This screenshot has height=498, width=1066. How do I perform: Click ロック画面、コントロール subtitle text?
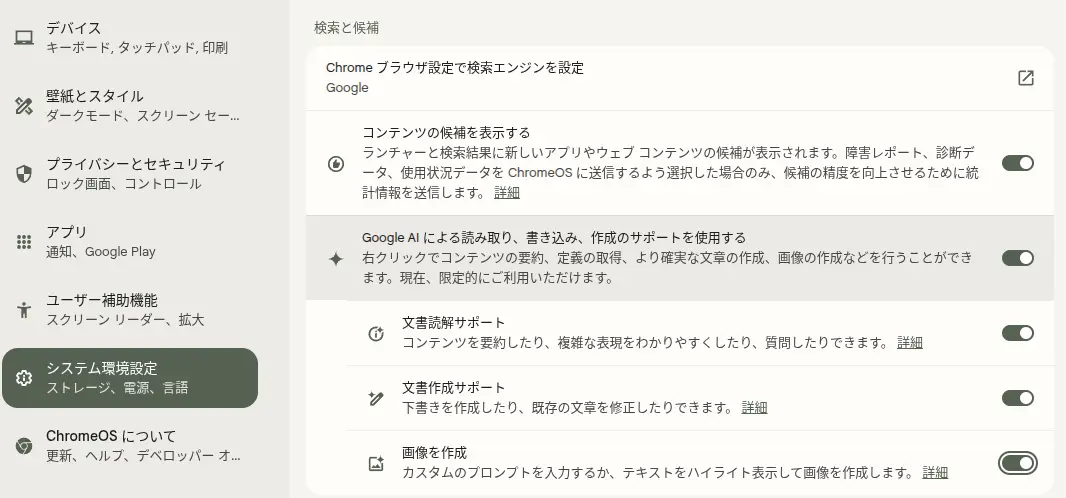(x=123, y=184)
